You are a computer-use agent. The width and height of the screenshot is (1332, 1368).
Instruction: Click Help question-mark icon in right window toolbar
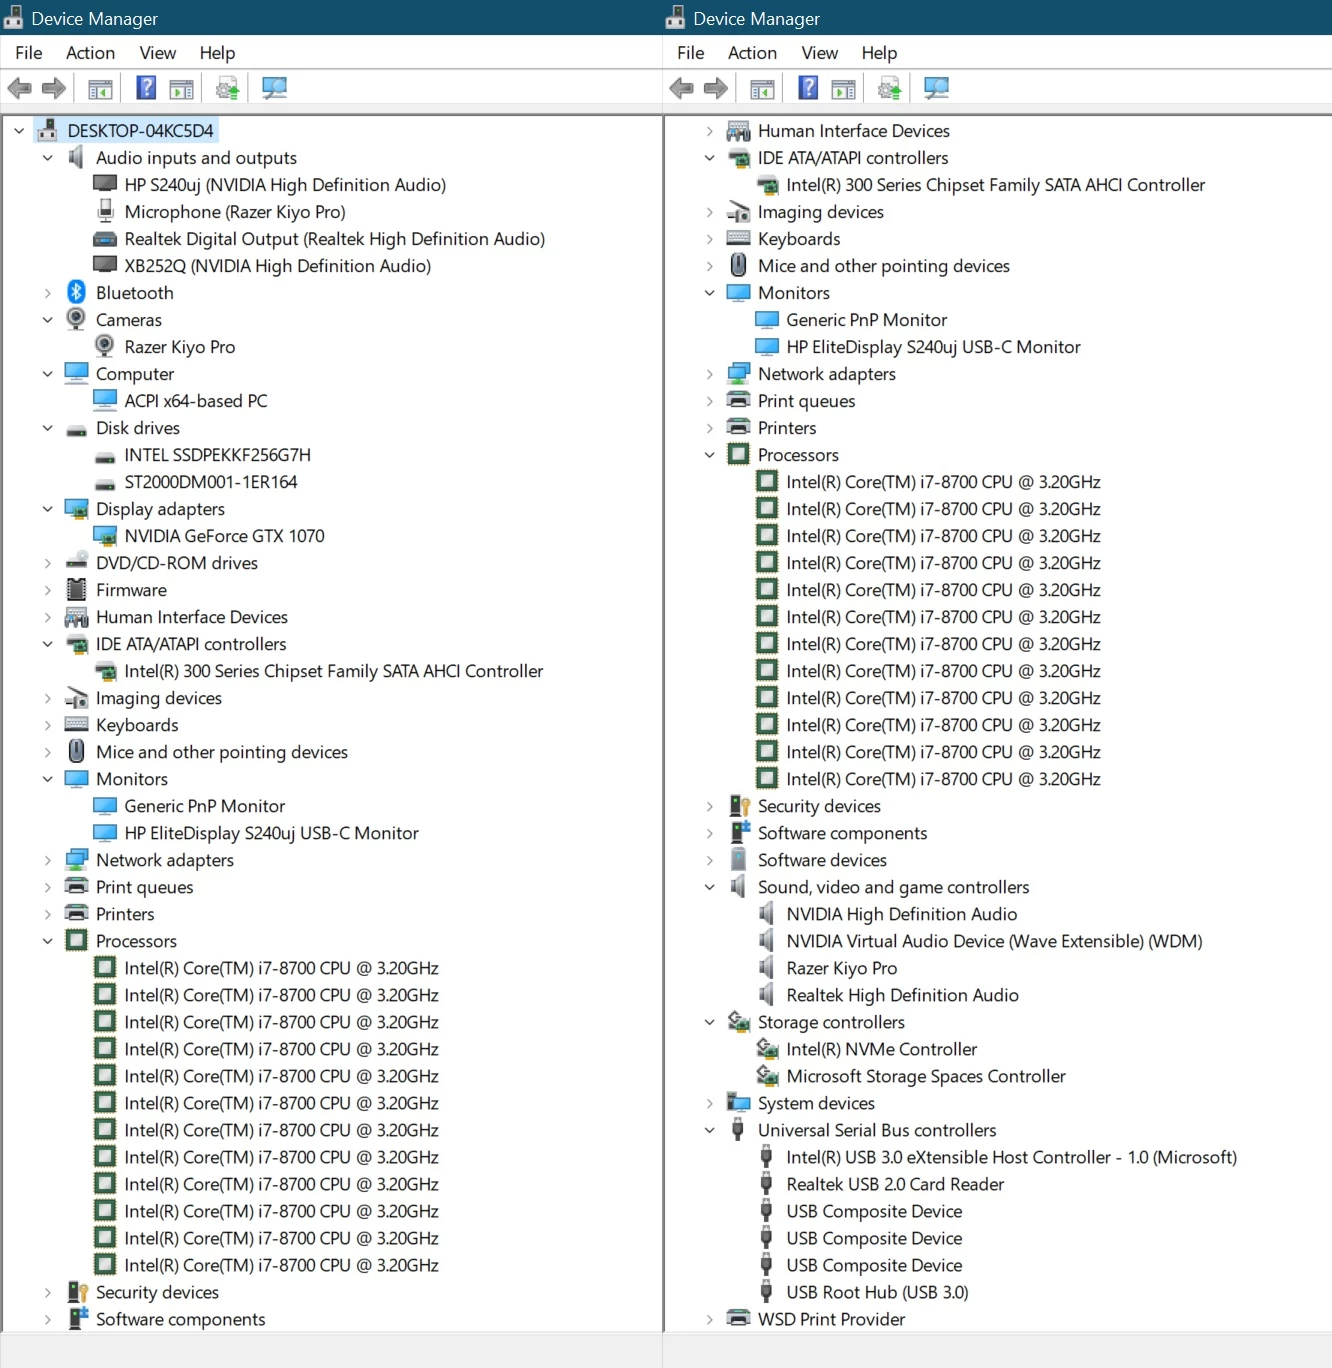(808, 88)
